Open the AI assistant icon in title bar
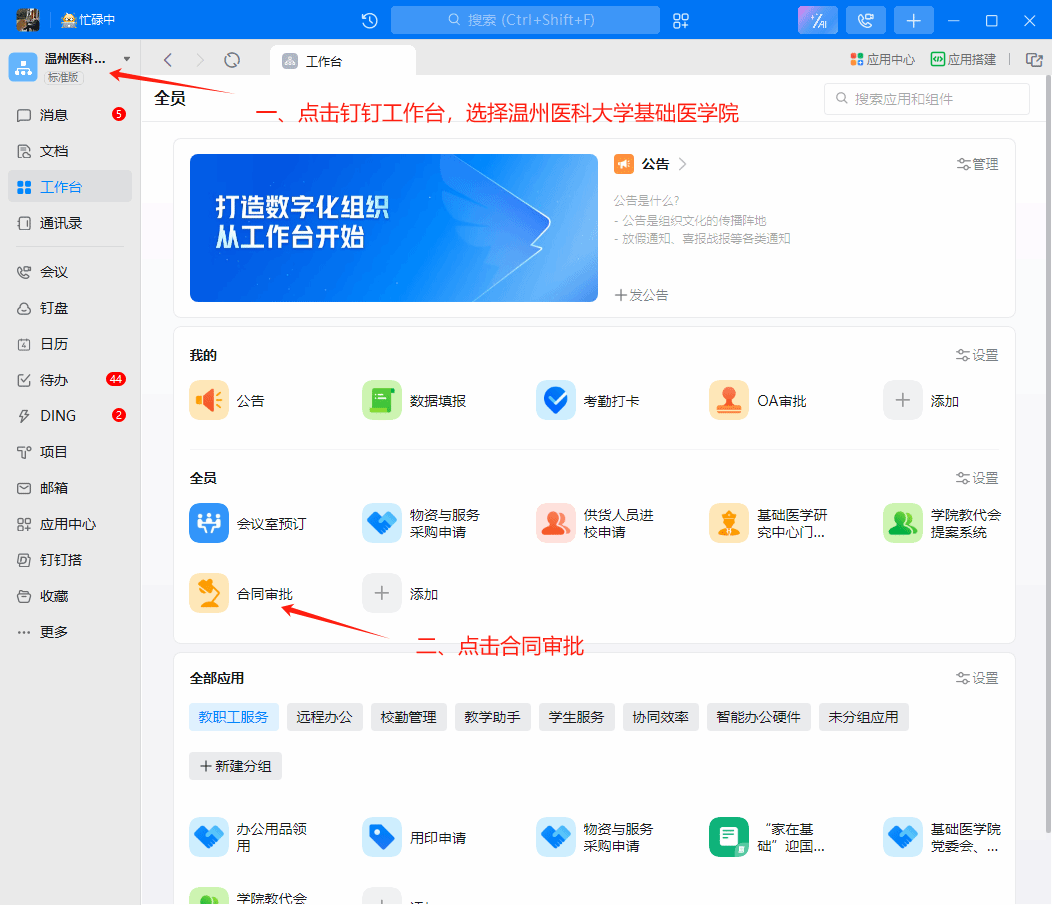 817,20
